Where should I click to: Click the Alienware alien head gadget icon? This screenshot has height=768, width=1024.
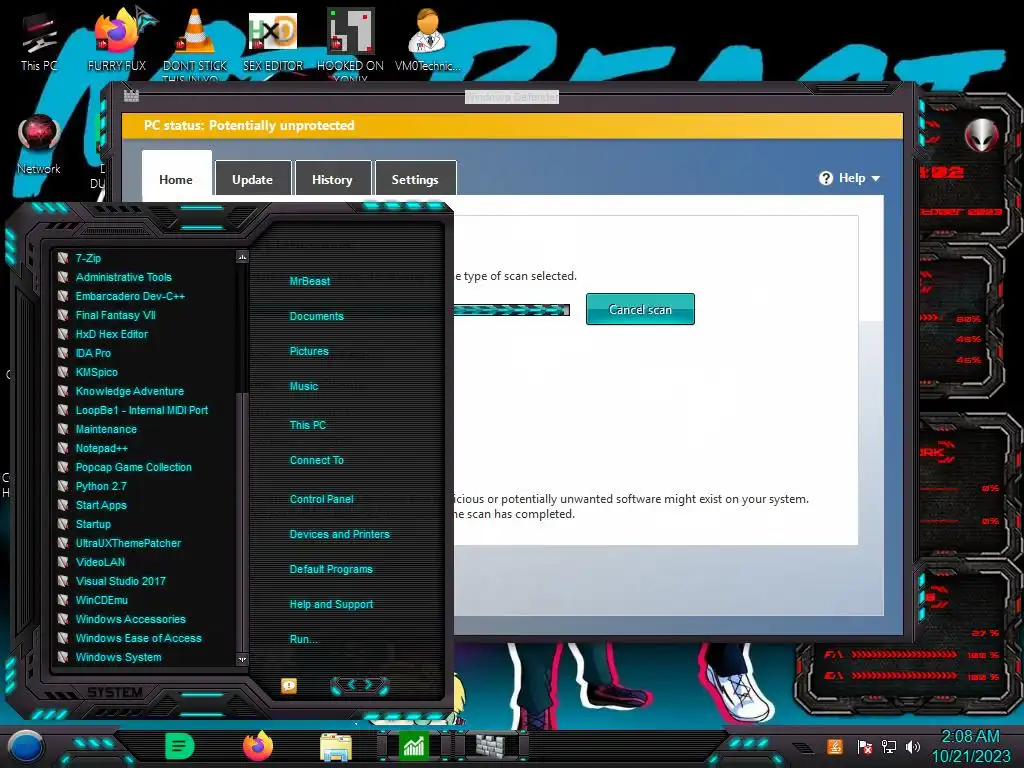coord(982,135)
